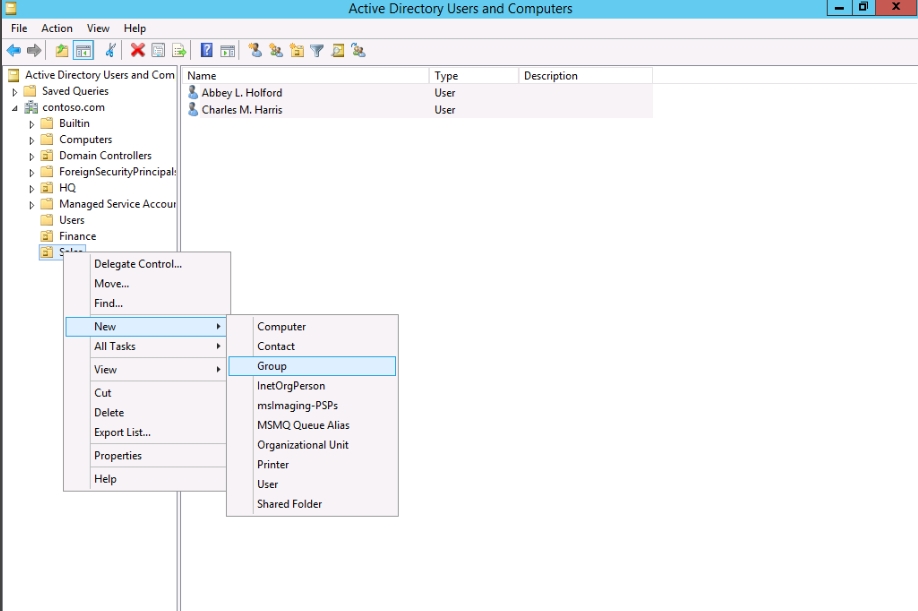Open the File menu
Image resolution: width=918 pixels, height=611 pixels.
19,28
